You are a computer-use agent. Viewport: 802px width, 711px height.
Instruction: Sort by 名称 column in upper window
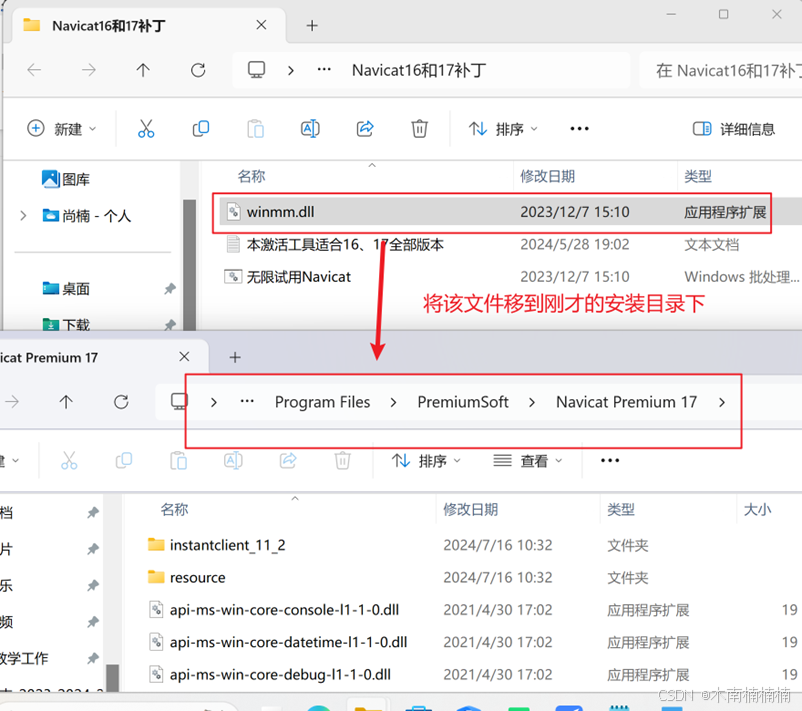[x=251, y=176]
